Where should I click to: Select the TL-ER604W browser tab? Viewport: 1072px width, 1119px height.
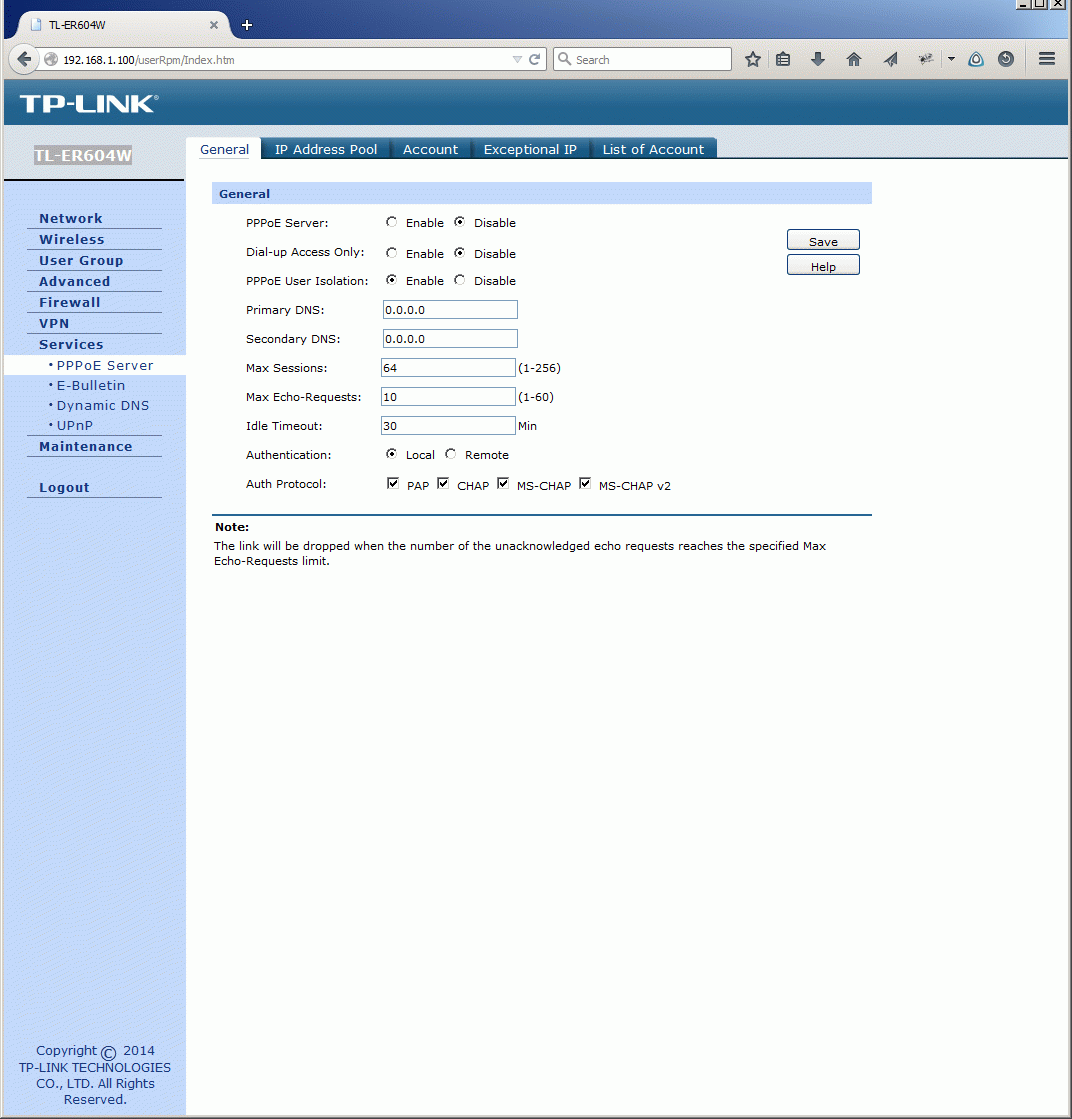(x=123, y=25)
